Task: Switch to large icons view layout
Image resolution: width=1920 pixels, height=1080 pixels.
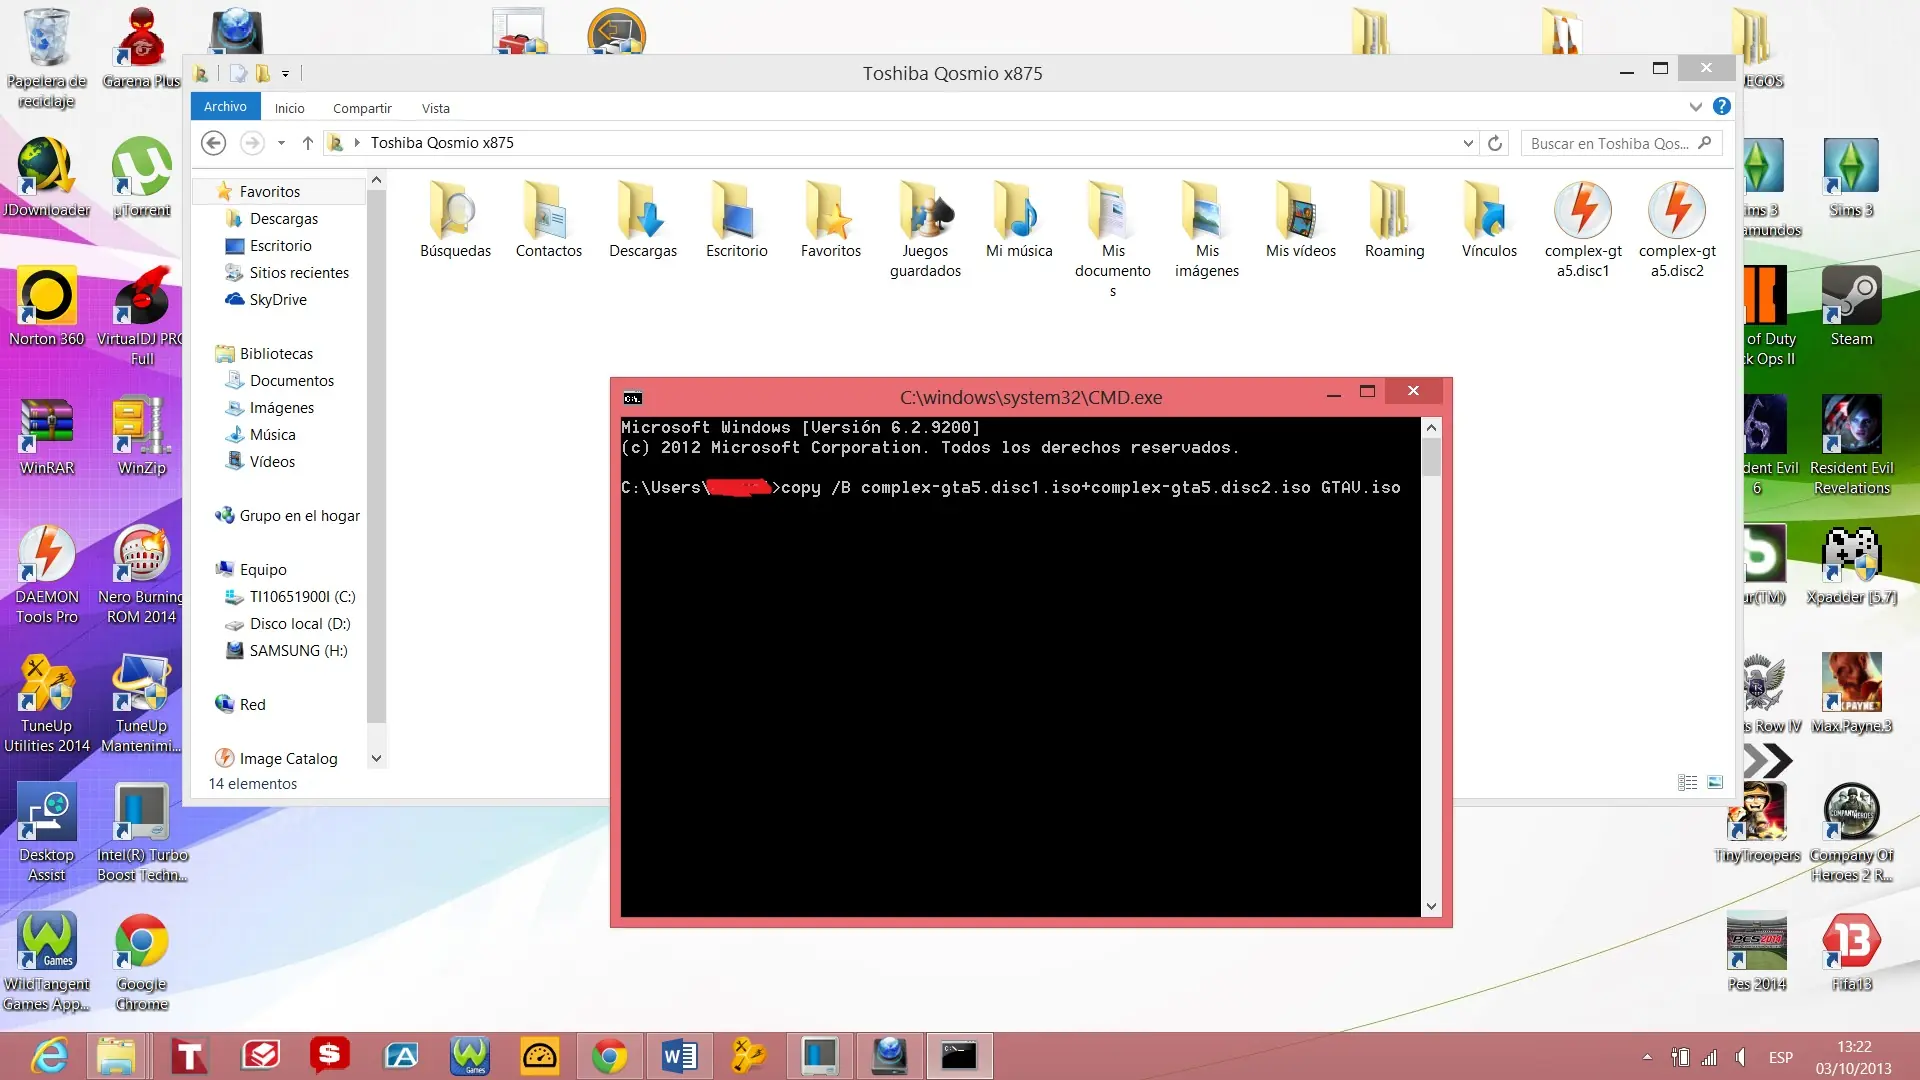Action: click(1715, 783)
